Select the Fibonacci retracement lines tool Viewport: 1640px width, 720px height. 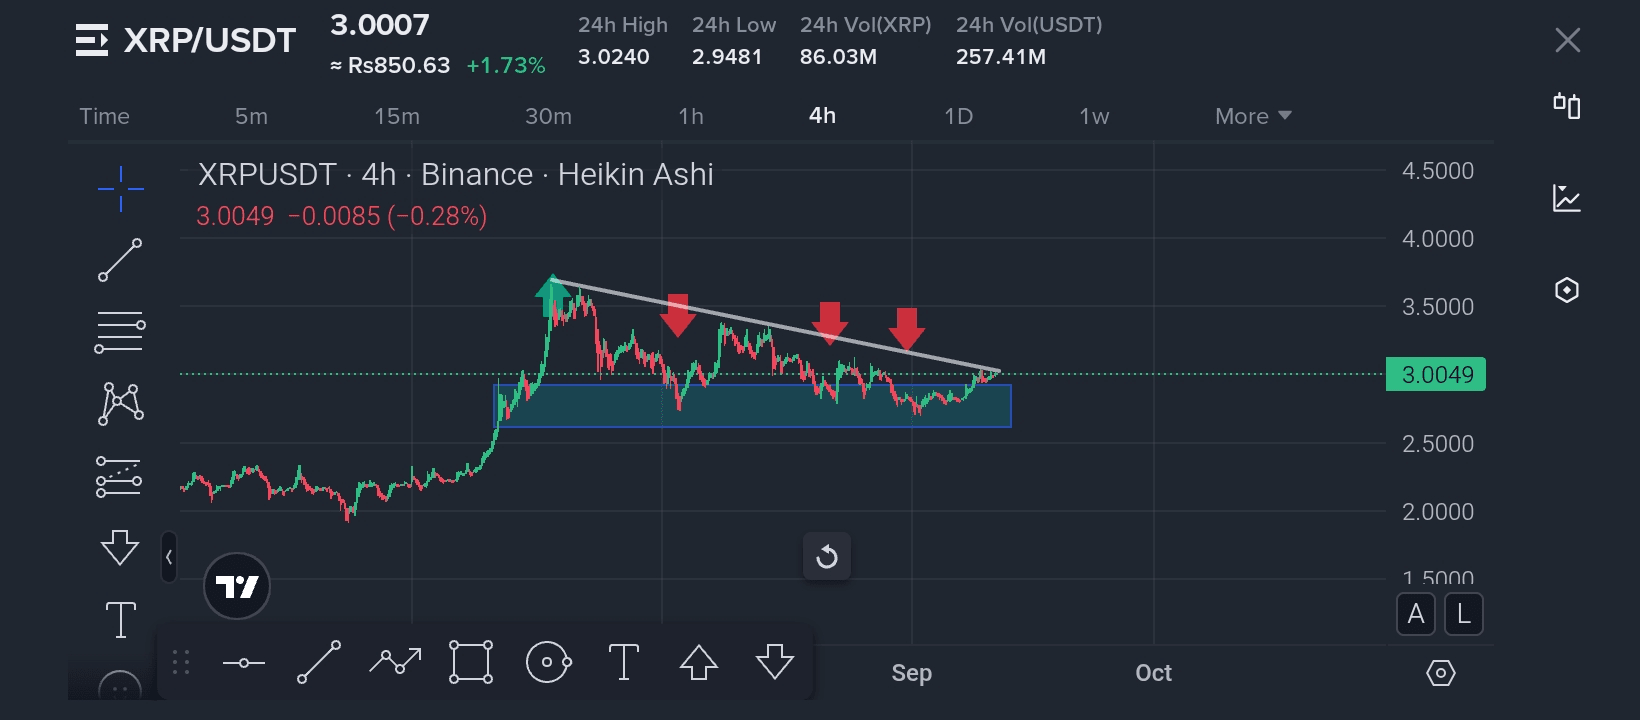pos(120,332)
